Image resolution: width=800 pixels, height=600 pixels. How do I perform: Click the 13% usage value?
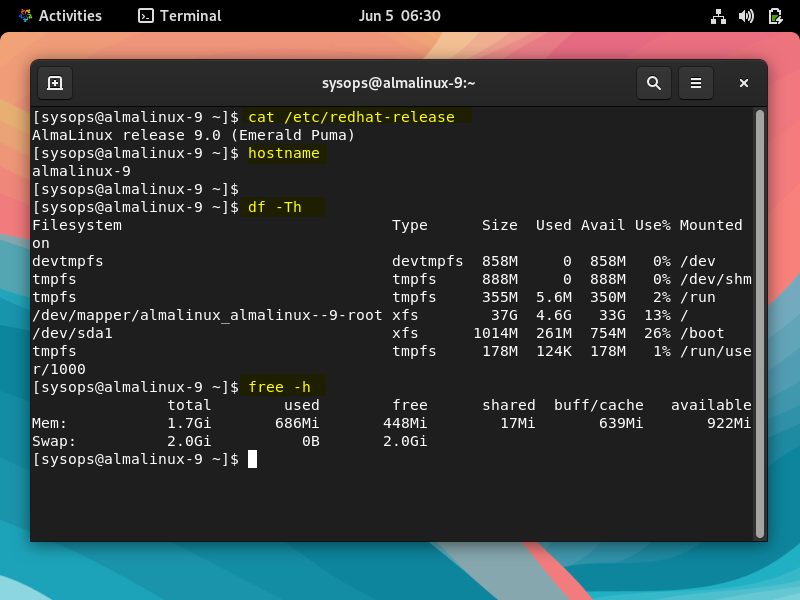coord(657,315)
